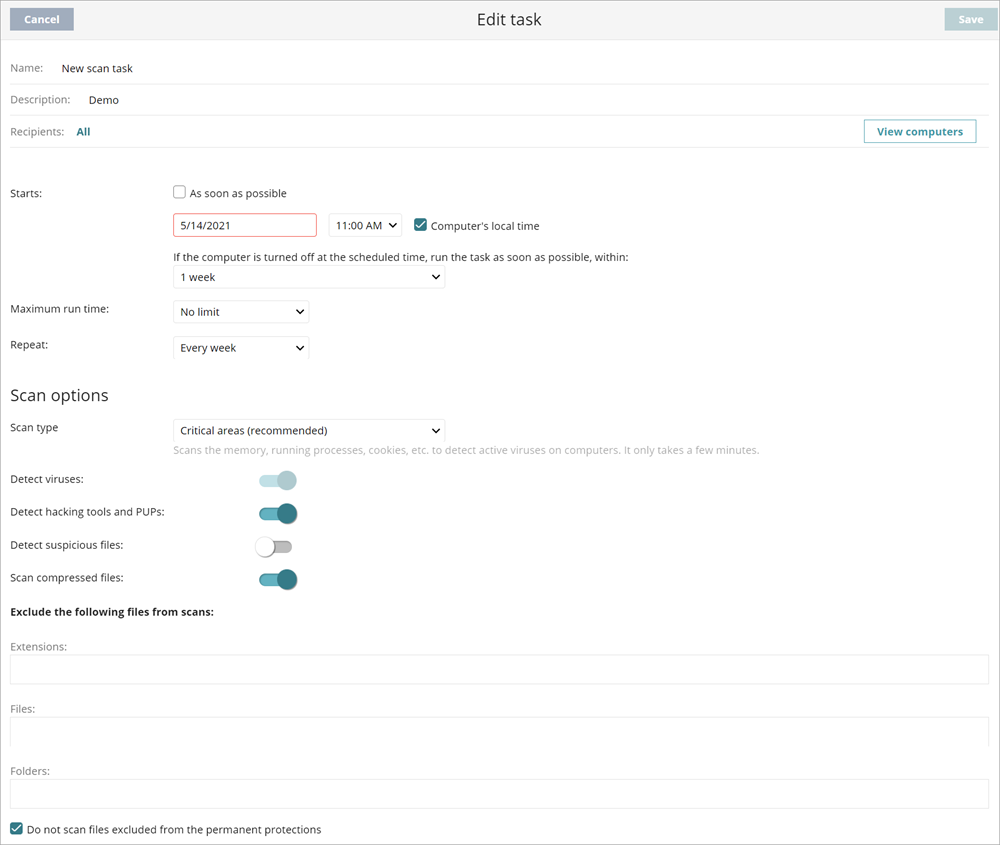The width and height of the screenshot is (1000, 845).
Task: Open the Repeat frequency dropdown
Action: (x=240, y=347)
